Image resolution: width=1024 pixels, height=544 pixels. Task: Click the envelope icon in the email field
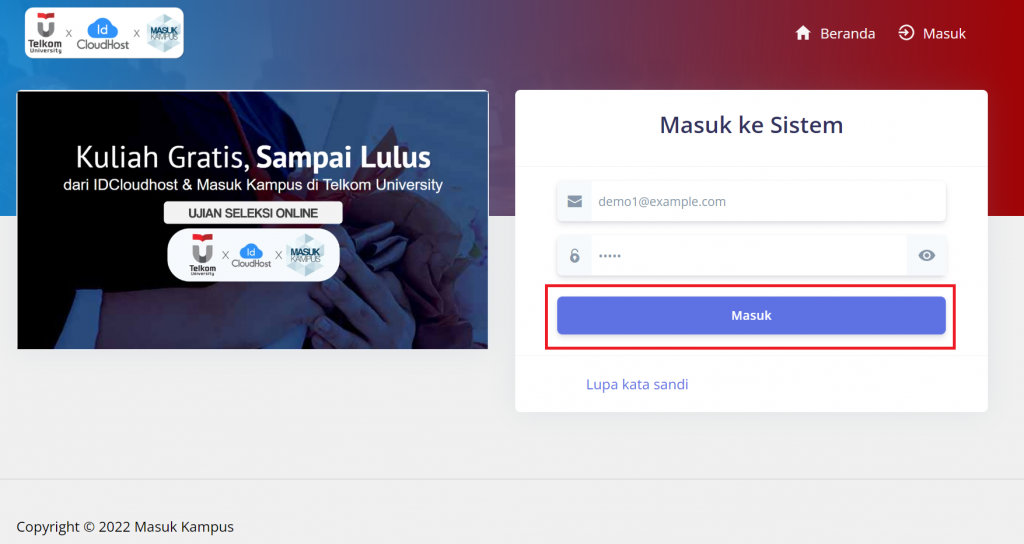click(x=574, y=201)
